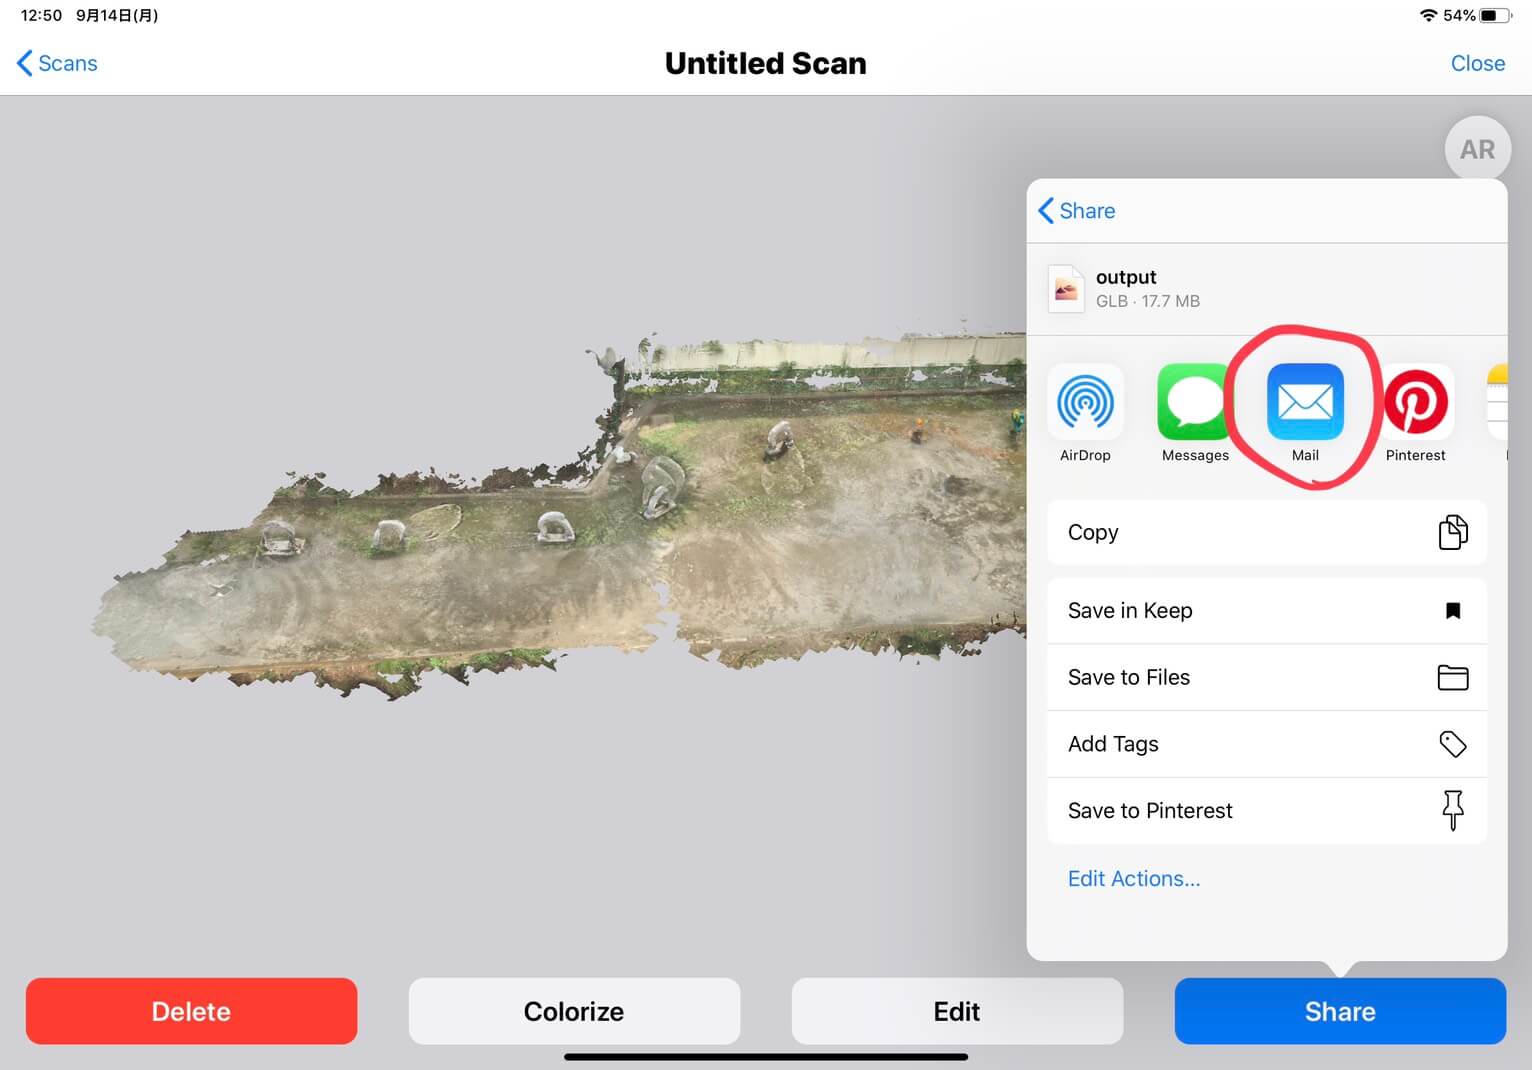This screenshot has height=1070, width=1532.
Task: Go back to the Scans list
Action: [56, 63]
